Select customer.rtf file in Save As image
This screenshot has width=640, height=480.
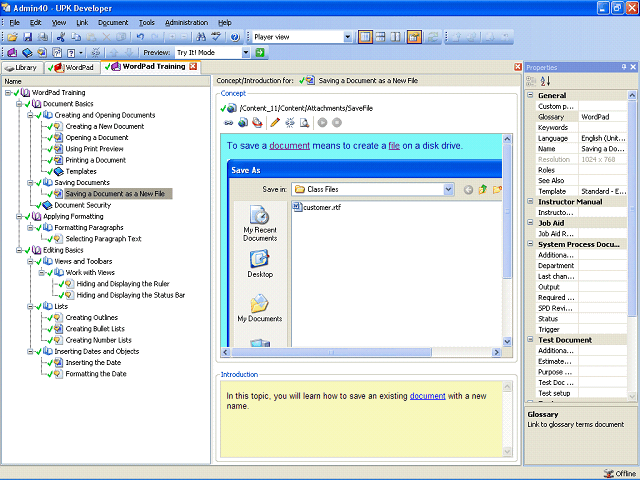[317, 207]
